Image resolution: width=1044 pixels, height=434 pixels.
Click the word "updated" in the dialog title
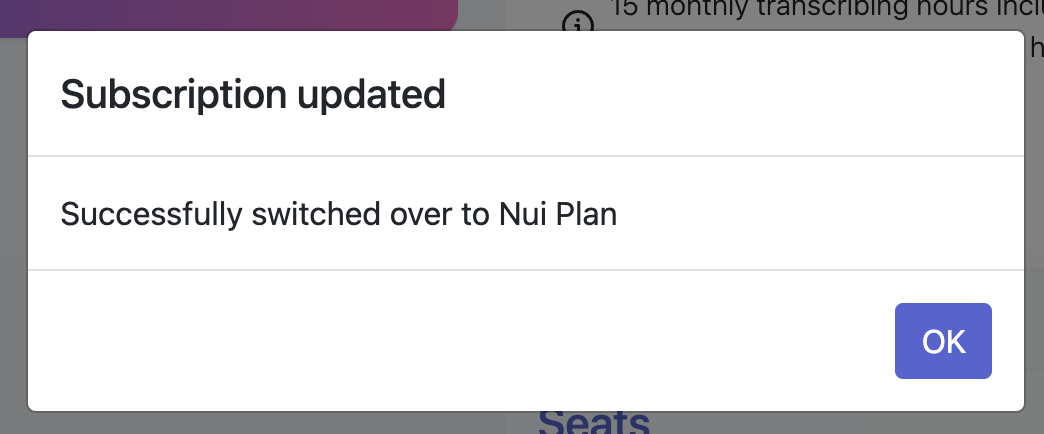click(371, 95)
